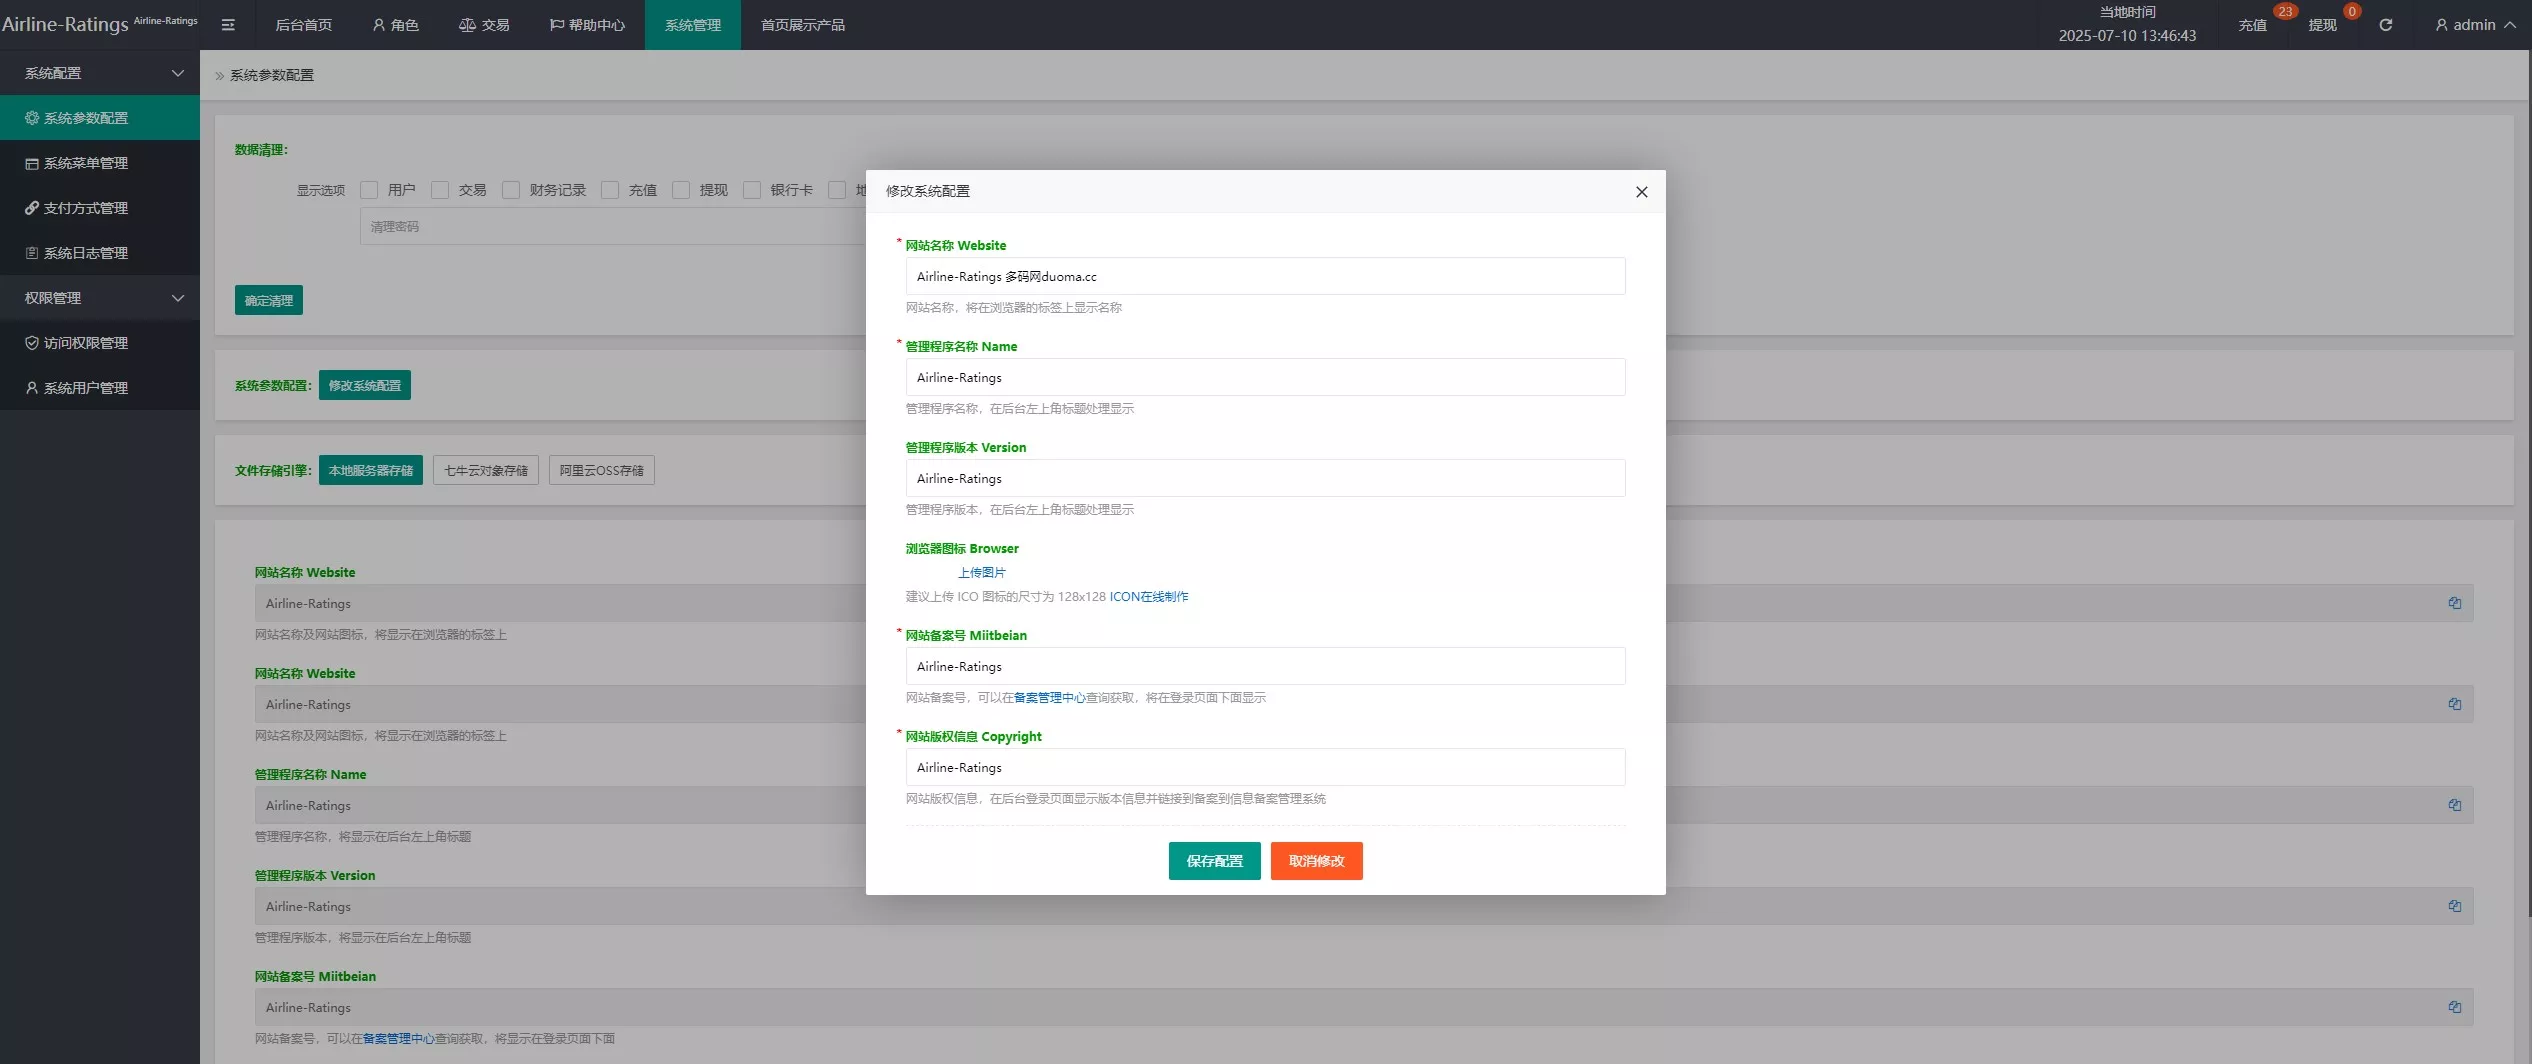The height and width of the screenshot is (1064, 2532).
Task: Close the 修改系统配置 dialog with X
Action: click(x=1641, y=192)
